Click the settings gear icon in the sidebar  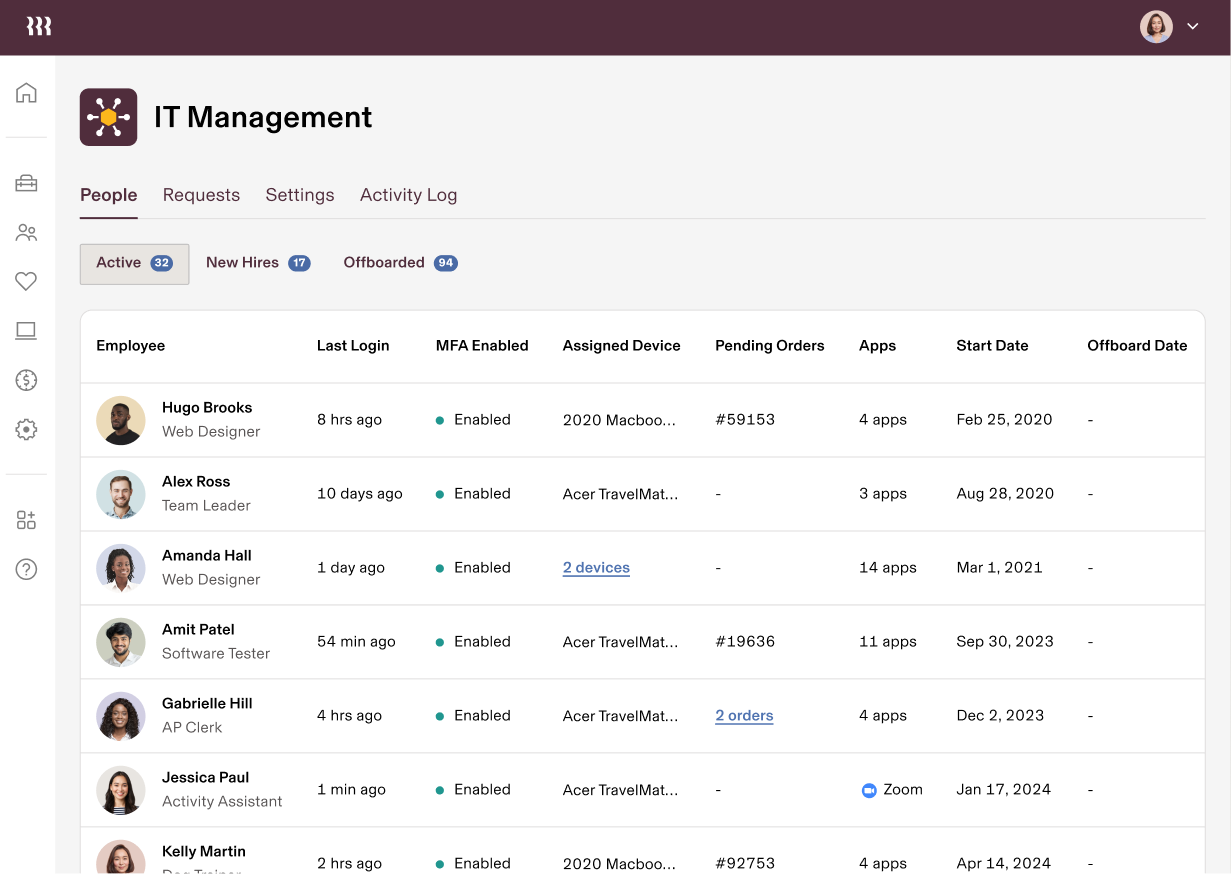pos(26,429)
